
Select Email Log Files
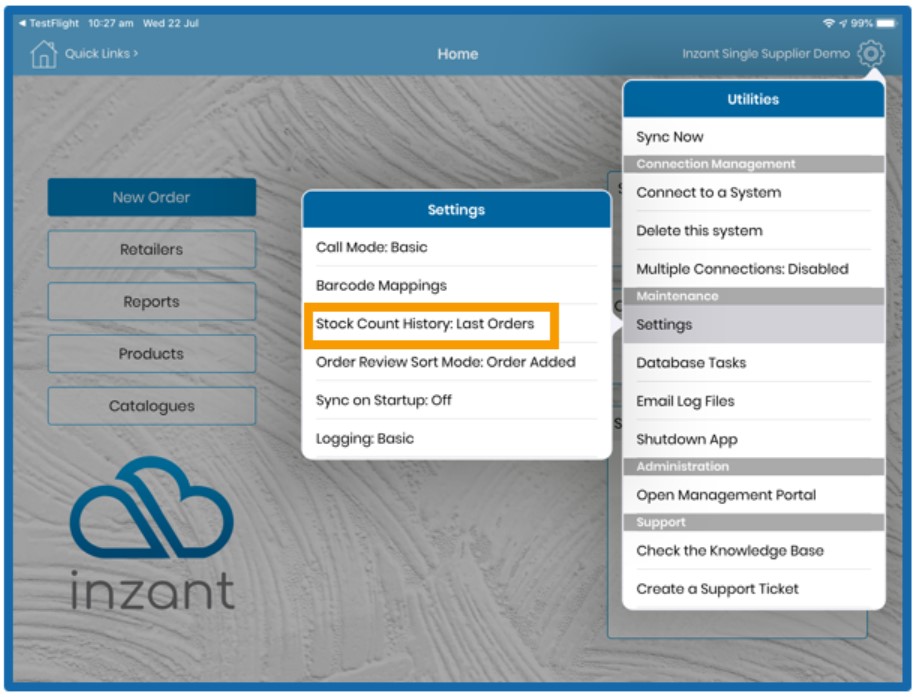(754, 401)
